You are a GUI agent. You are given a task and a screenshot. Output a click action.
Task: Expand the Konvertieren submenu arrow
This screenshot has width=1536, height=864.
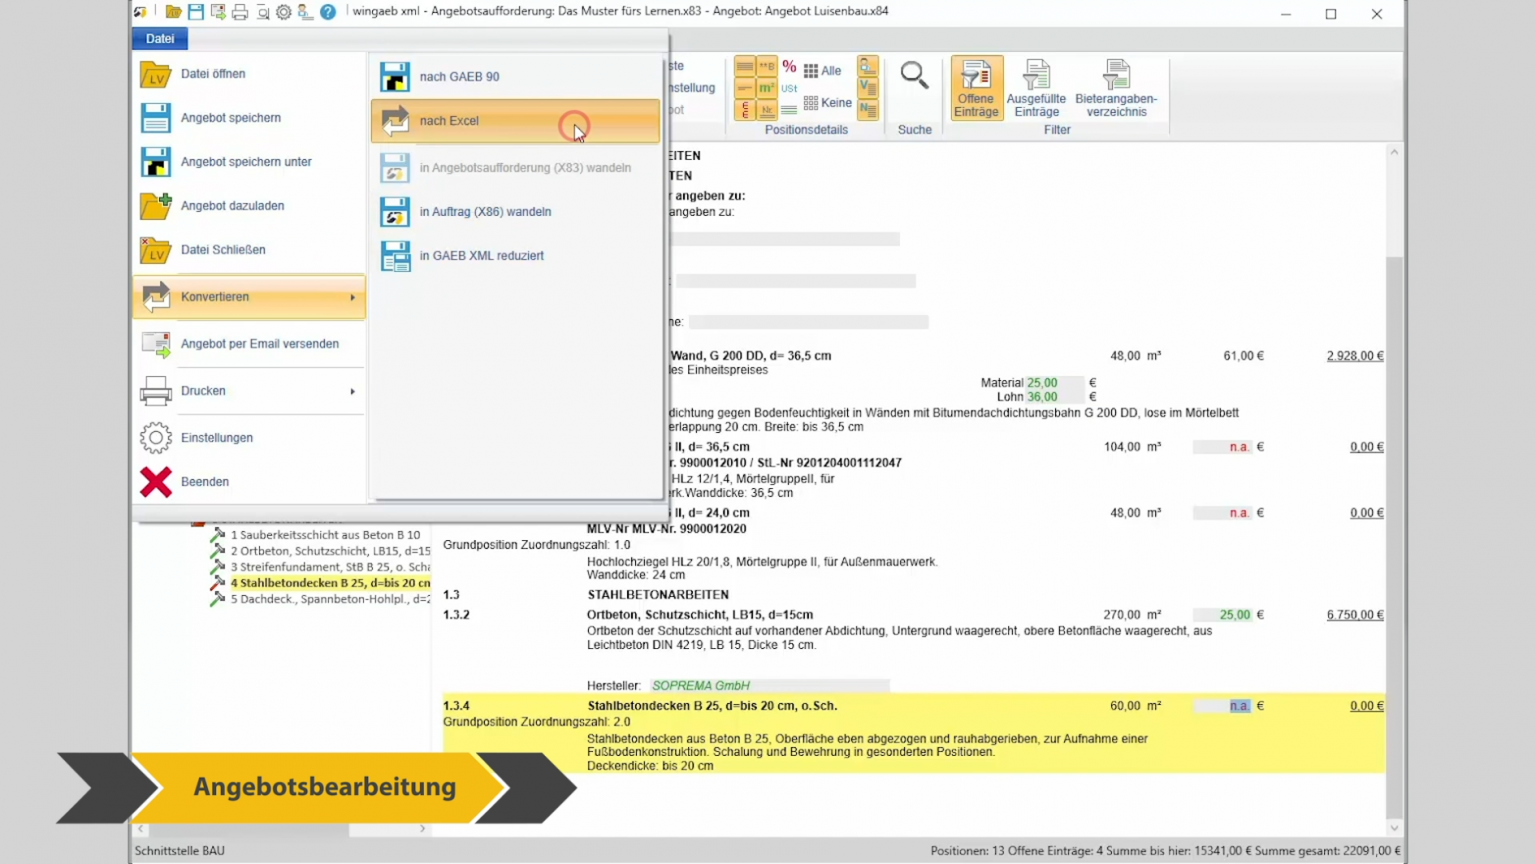pyautogui.click(x=352, y=297)
